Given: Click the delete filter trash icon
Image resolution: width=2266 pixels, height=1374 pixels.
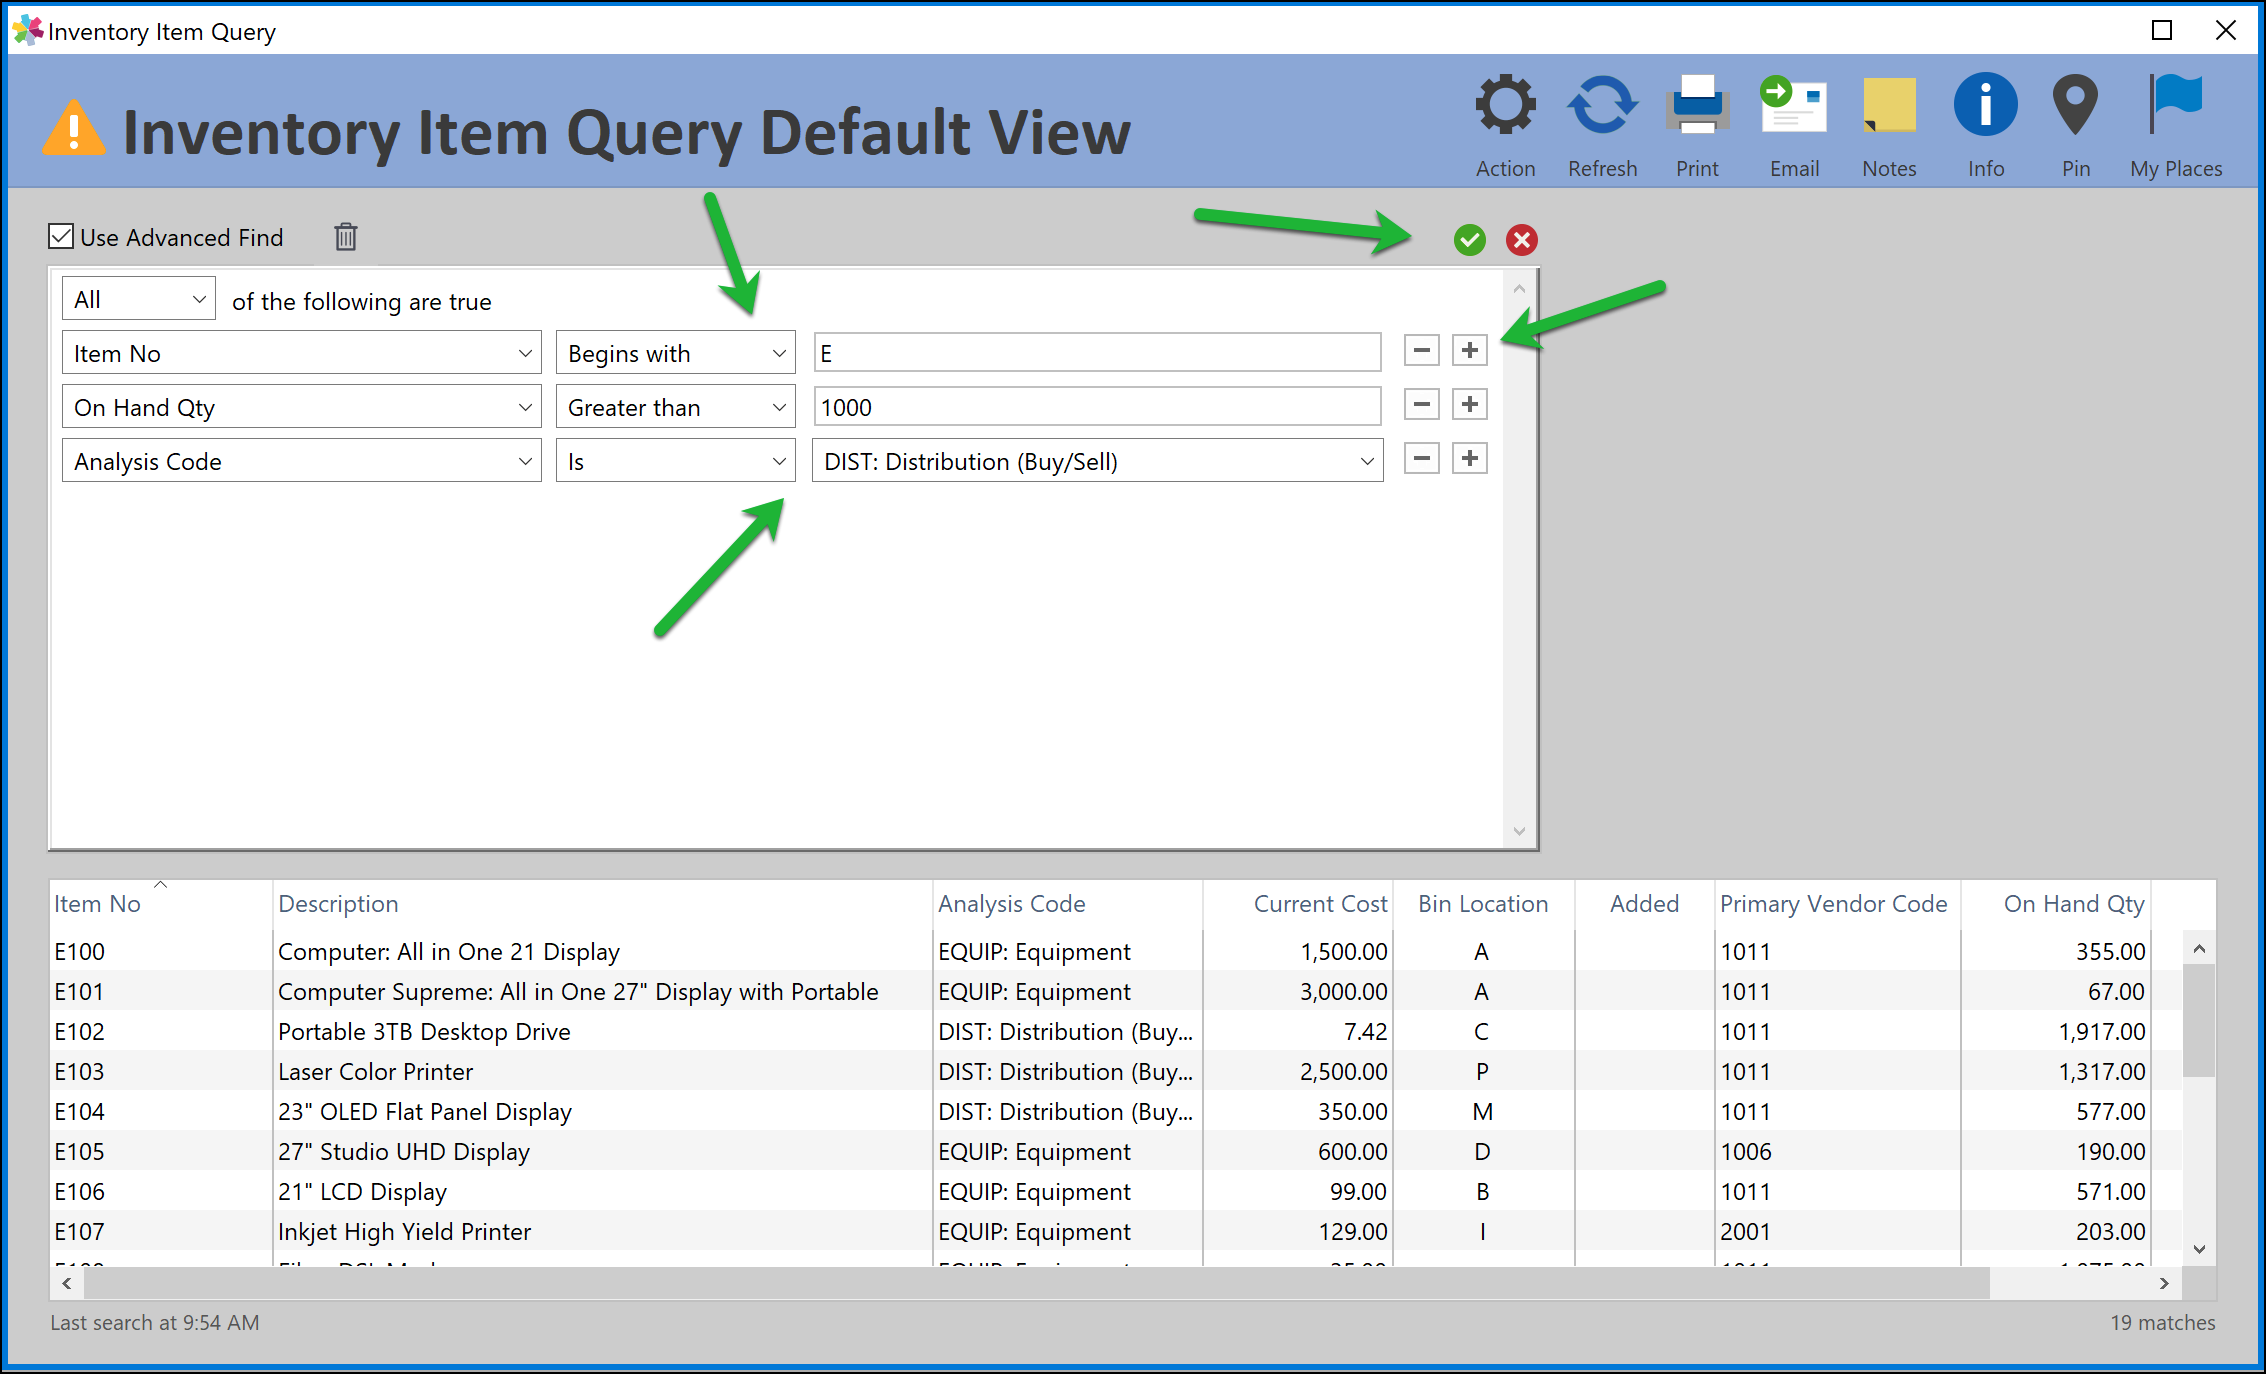Looking at the screenshot, I should 345,237.
